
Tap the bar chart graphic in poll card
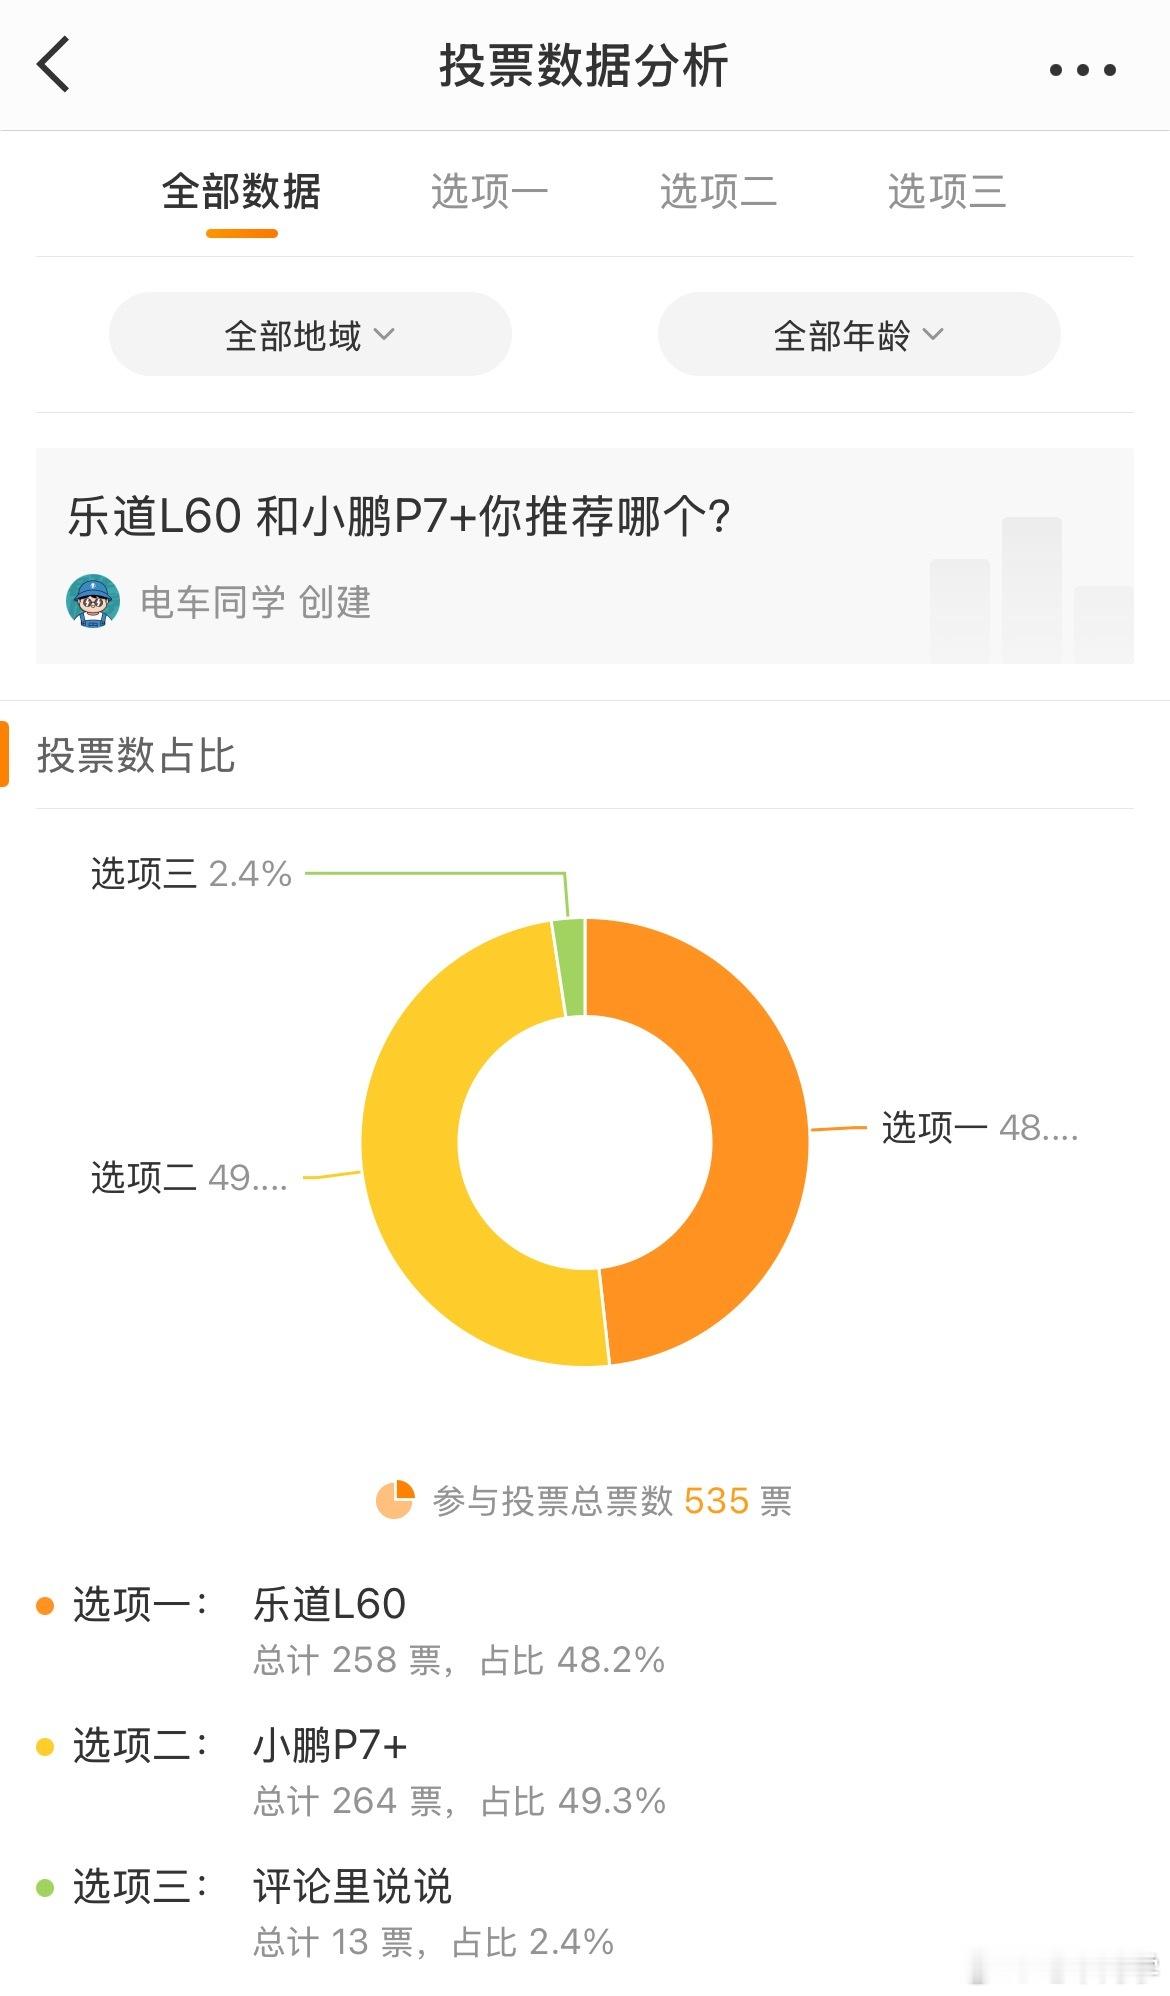tap(1031, 590)
